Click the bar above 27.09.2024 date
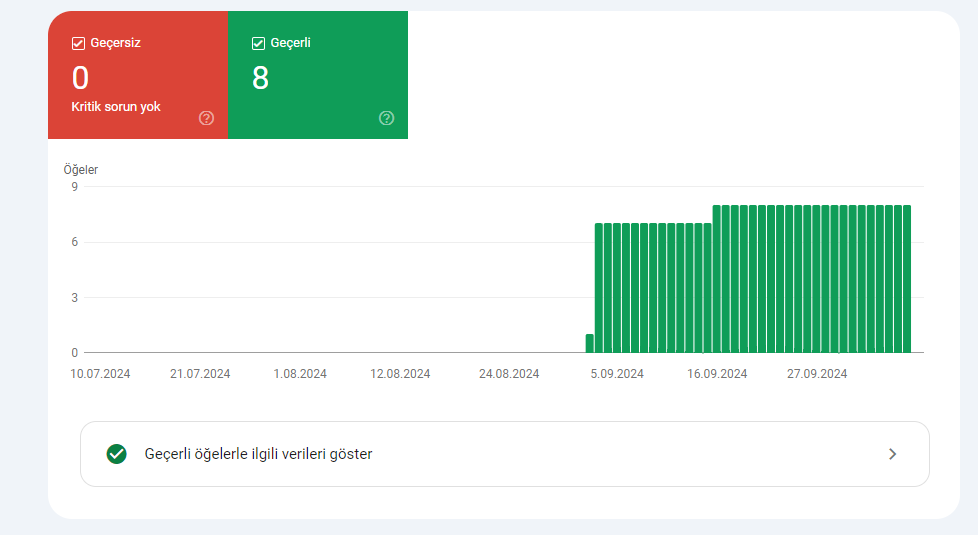 click(x=816, y=279)
